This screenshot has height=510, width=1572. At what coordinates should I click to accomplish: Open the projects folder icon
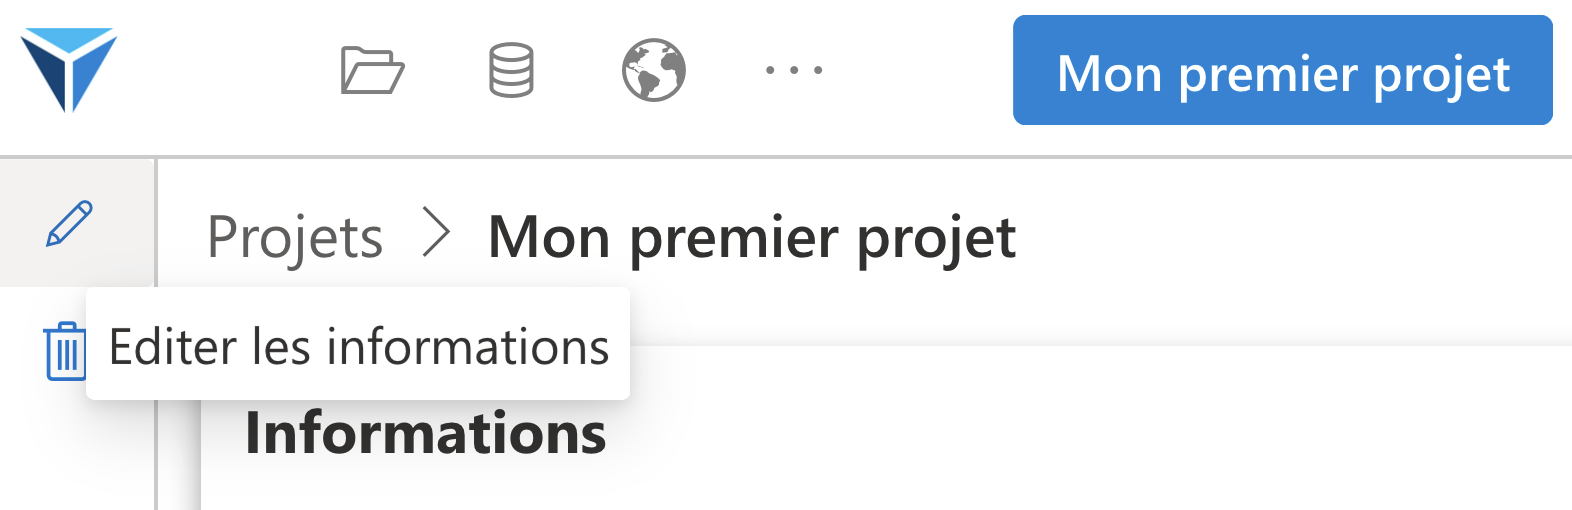tap(372, 70)
